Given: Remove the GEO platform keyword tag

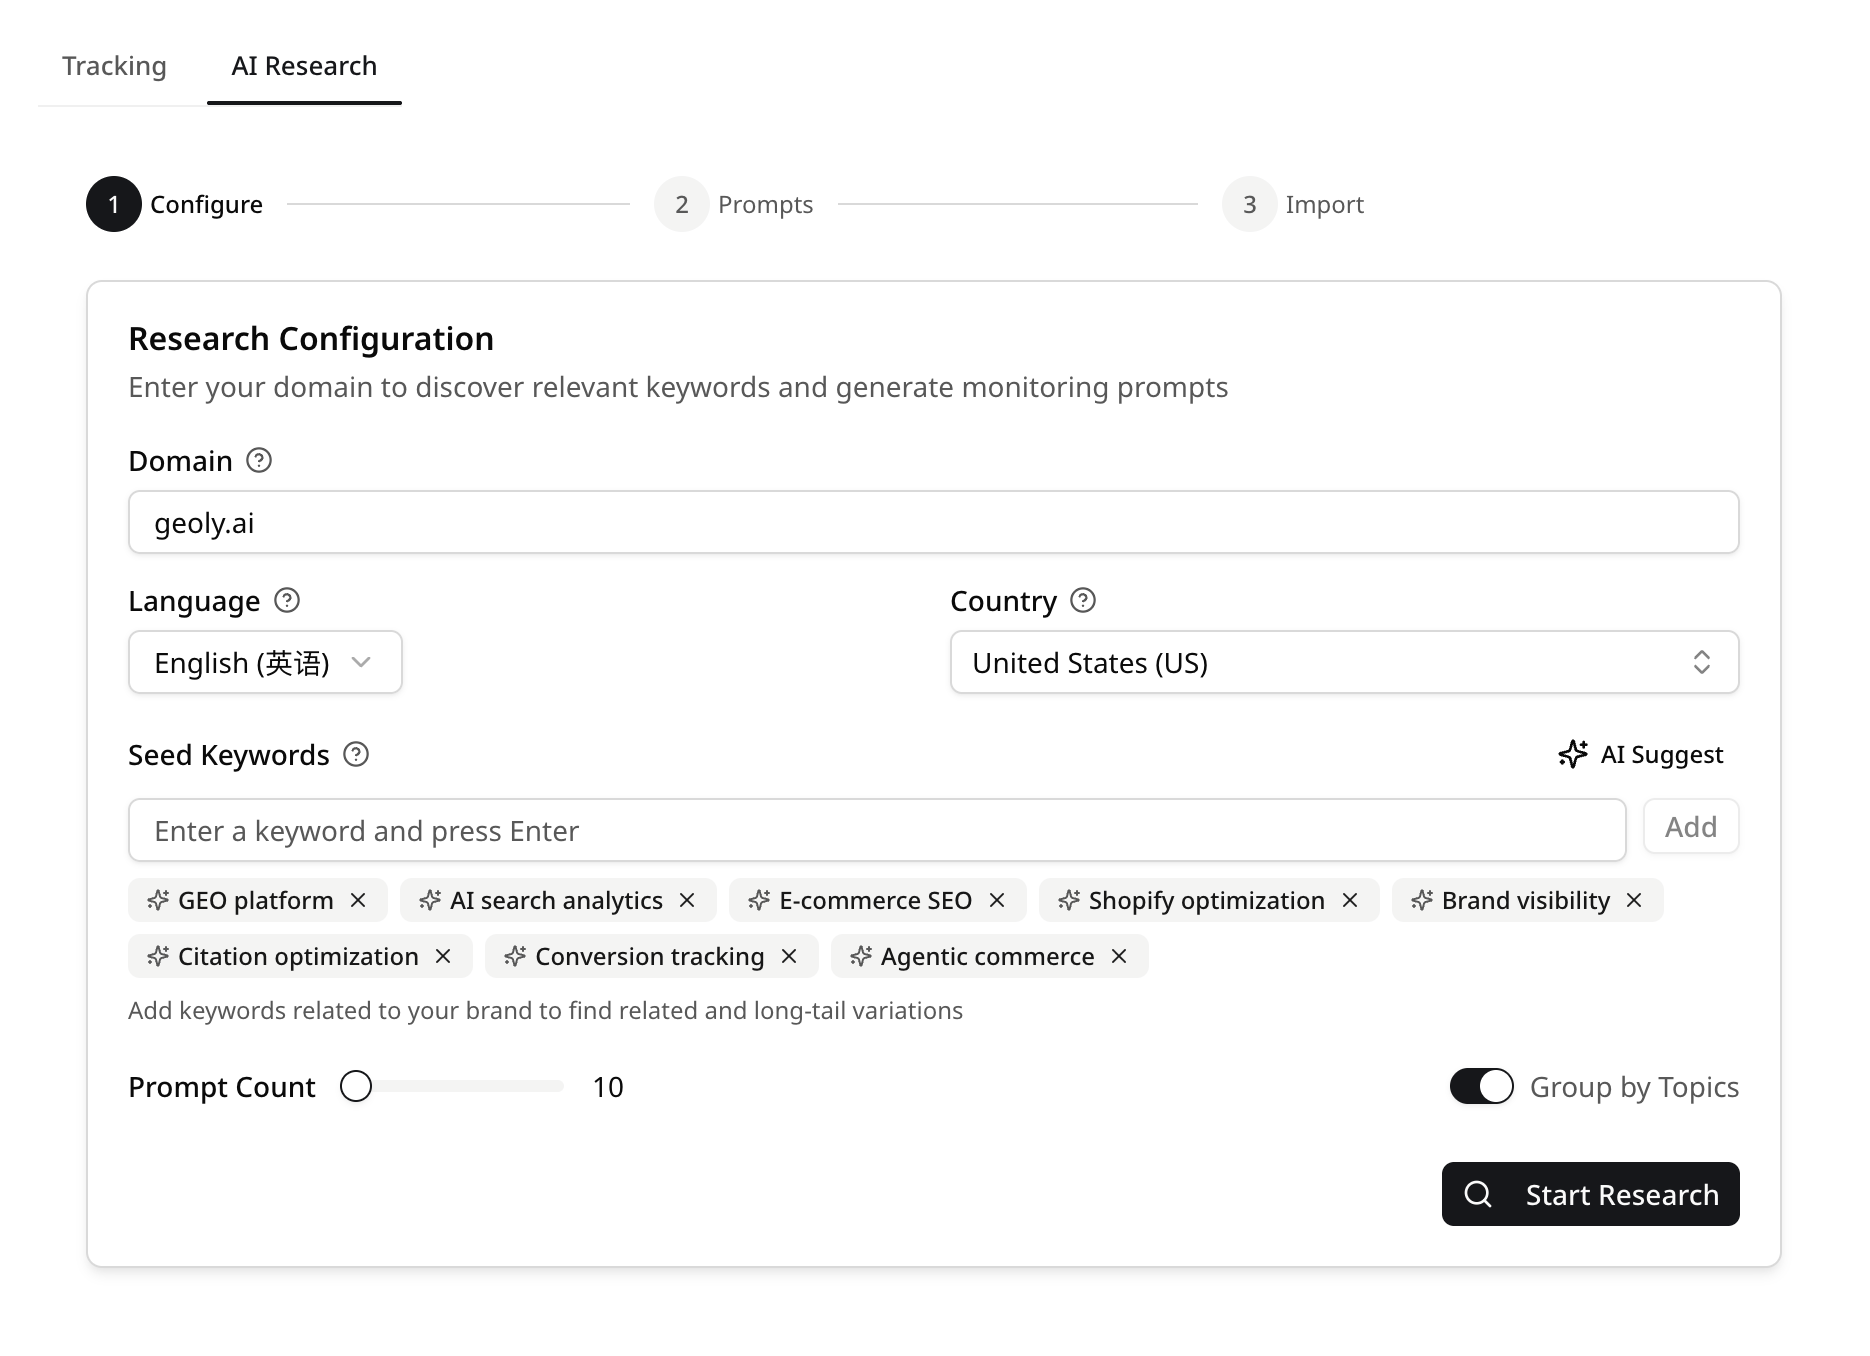Looking at the screenshot, I should tap(358, 900).
